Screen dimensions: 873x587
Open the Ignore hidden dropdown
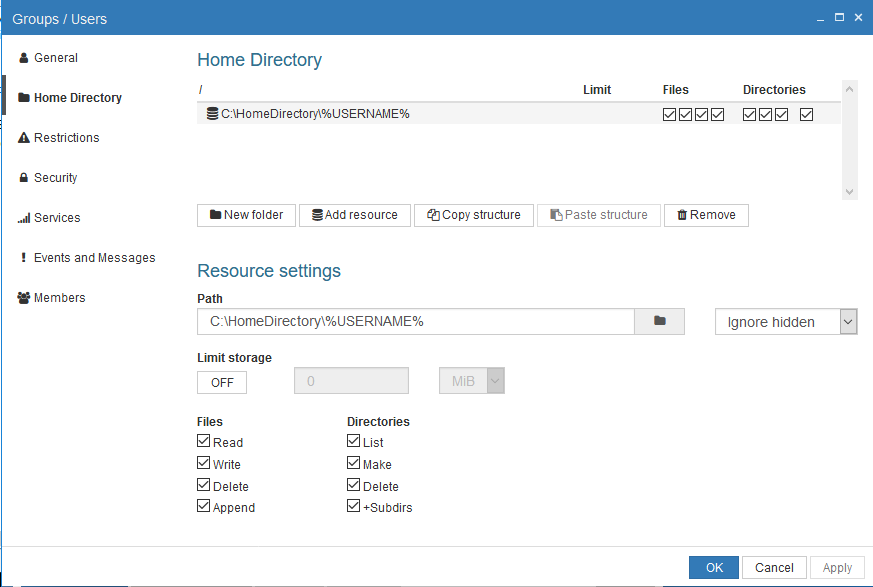pos(786,322)
